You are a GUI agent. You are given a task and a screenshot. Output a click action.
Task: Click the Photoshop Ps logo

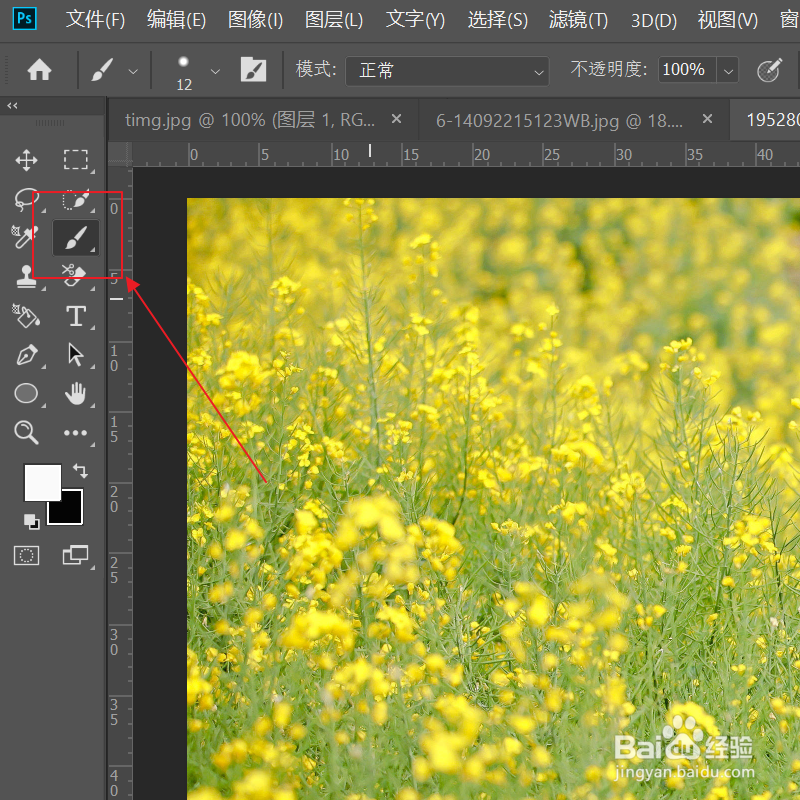pos(24,19)
